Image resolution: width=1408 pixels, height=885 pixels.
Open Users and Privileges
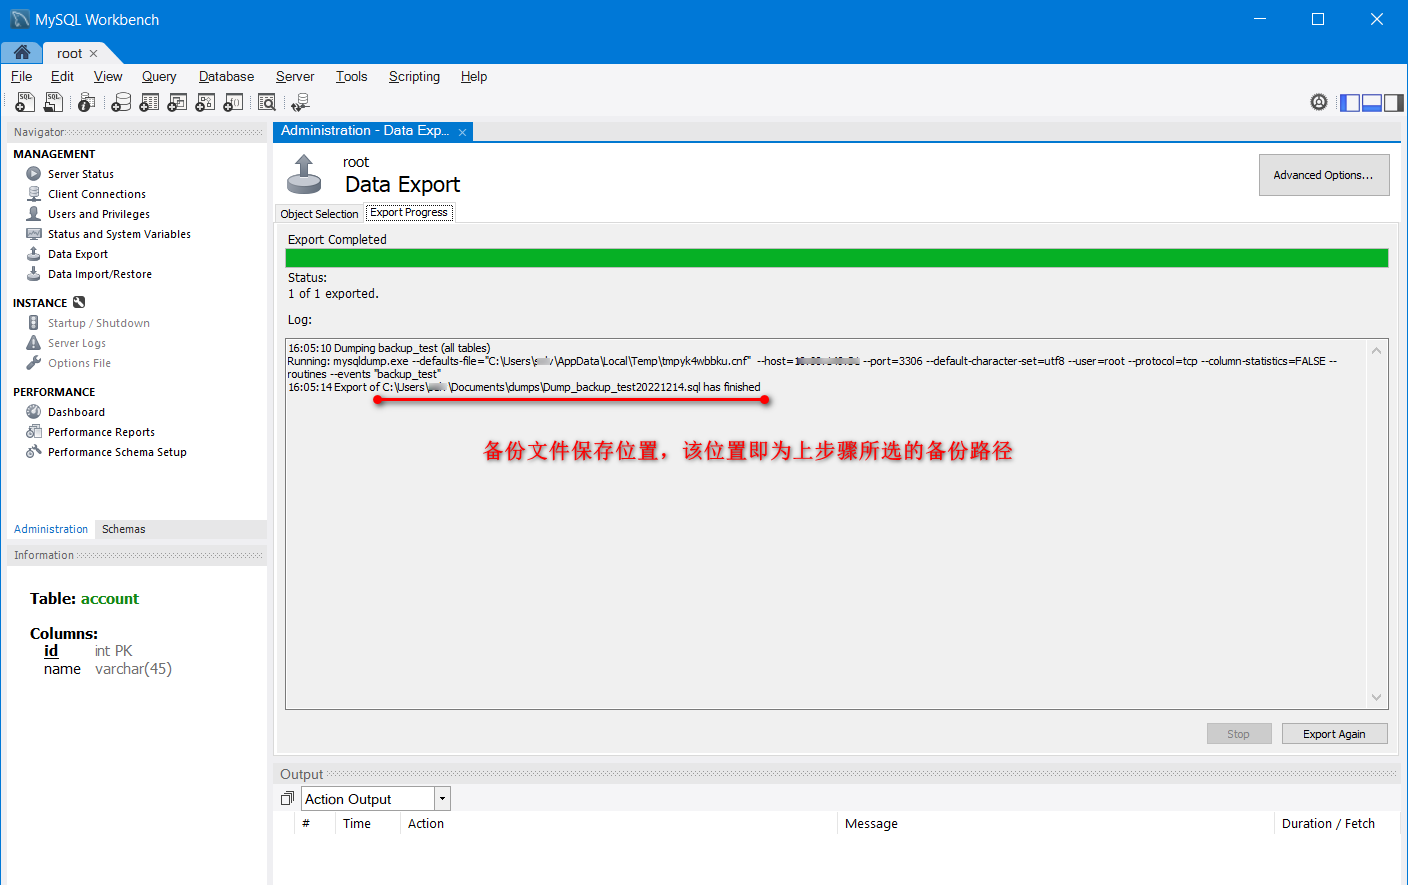click(98, 214)
